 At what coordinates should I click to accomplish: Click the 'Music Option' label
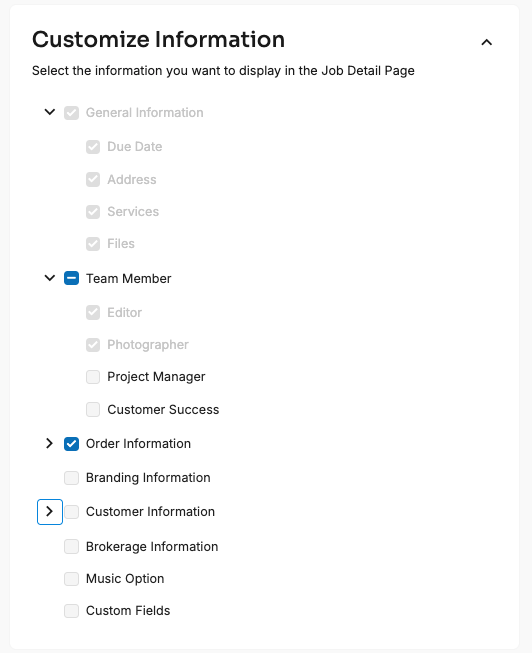(125, 578)
